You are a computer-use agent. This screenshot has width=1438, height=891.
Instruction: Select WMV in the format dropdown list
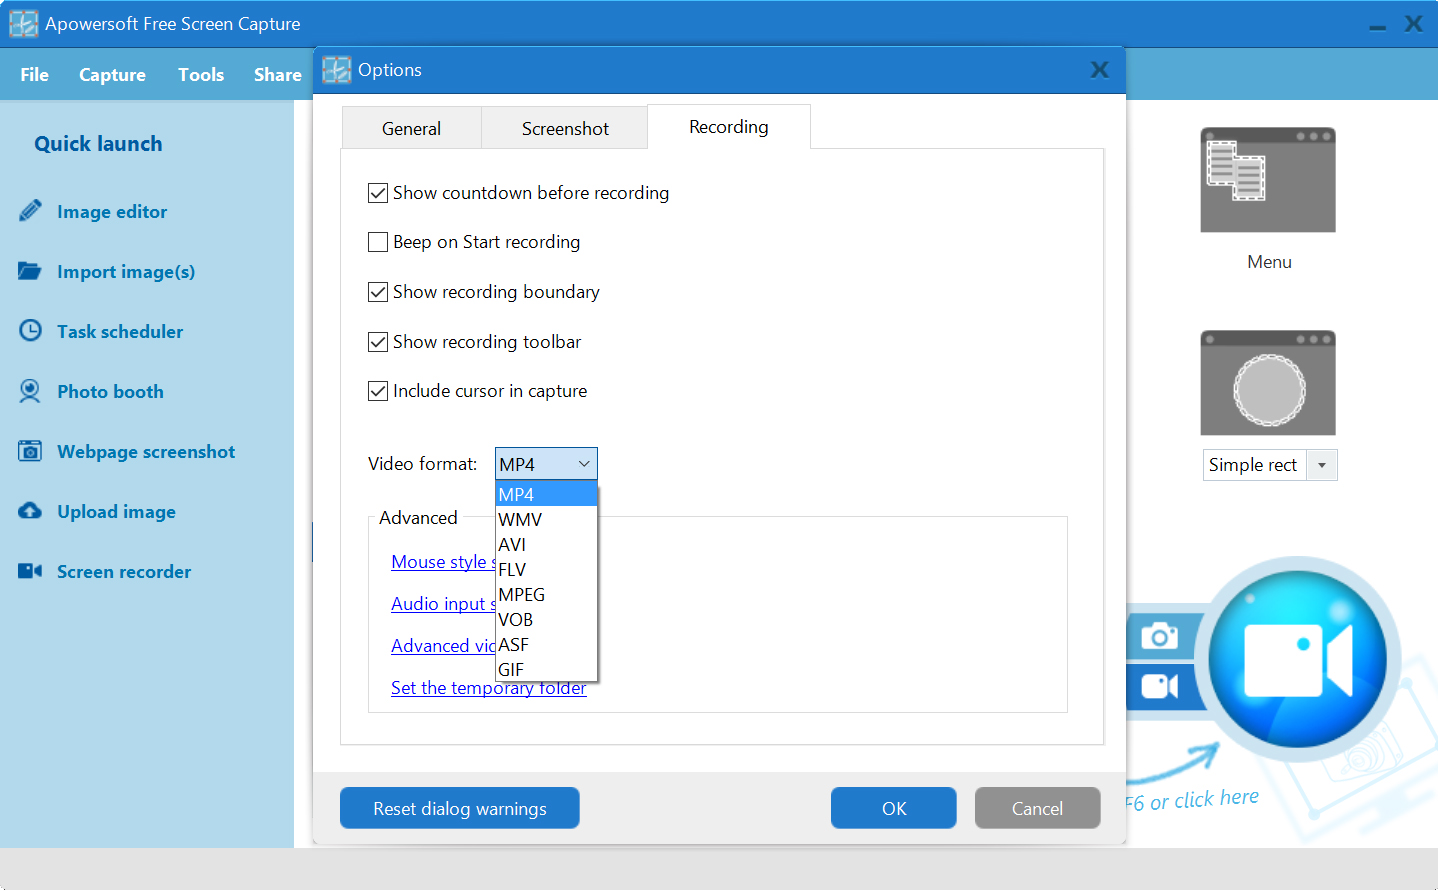pos(520,520)
